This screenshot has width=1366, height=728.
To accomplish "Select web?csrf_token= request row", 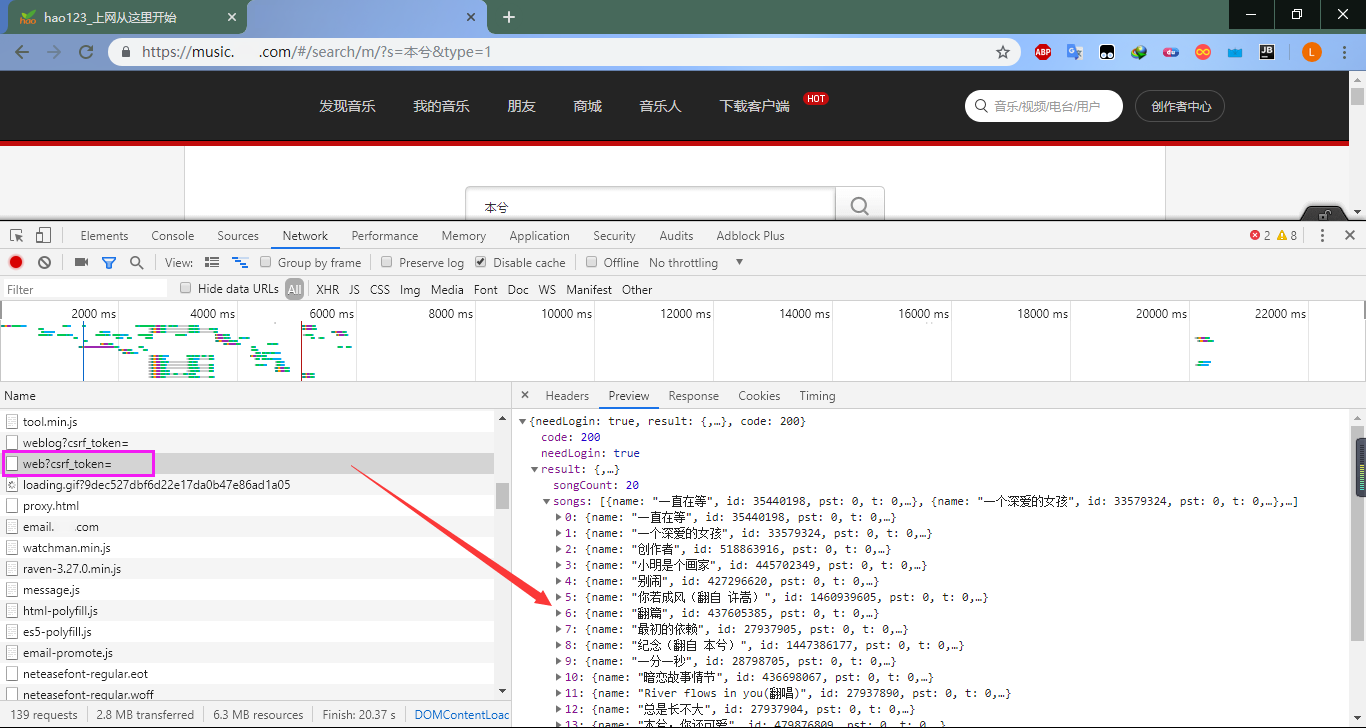I will tap(247, 464).
